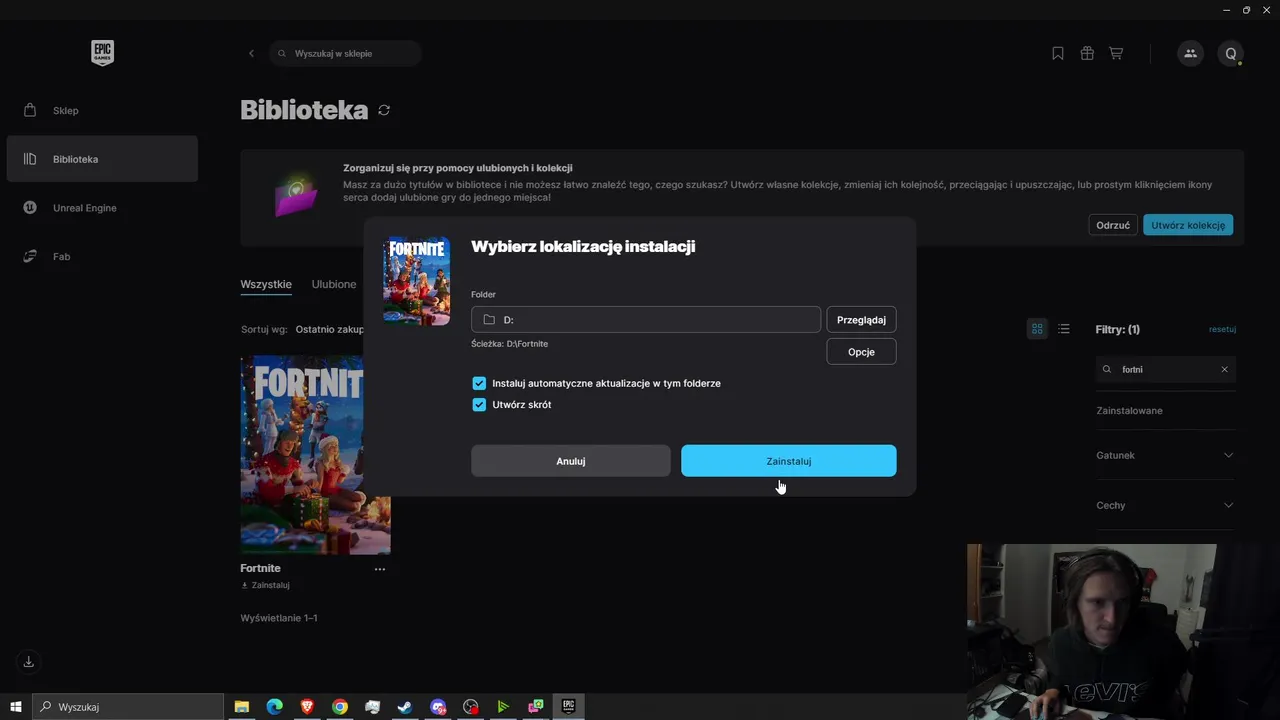This screenshot has width=1280, height=720.
Task: Toggle Utwórz skrót checkbox
Action: [x=479, y=405]
